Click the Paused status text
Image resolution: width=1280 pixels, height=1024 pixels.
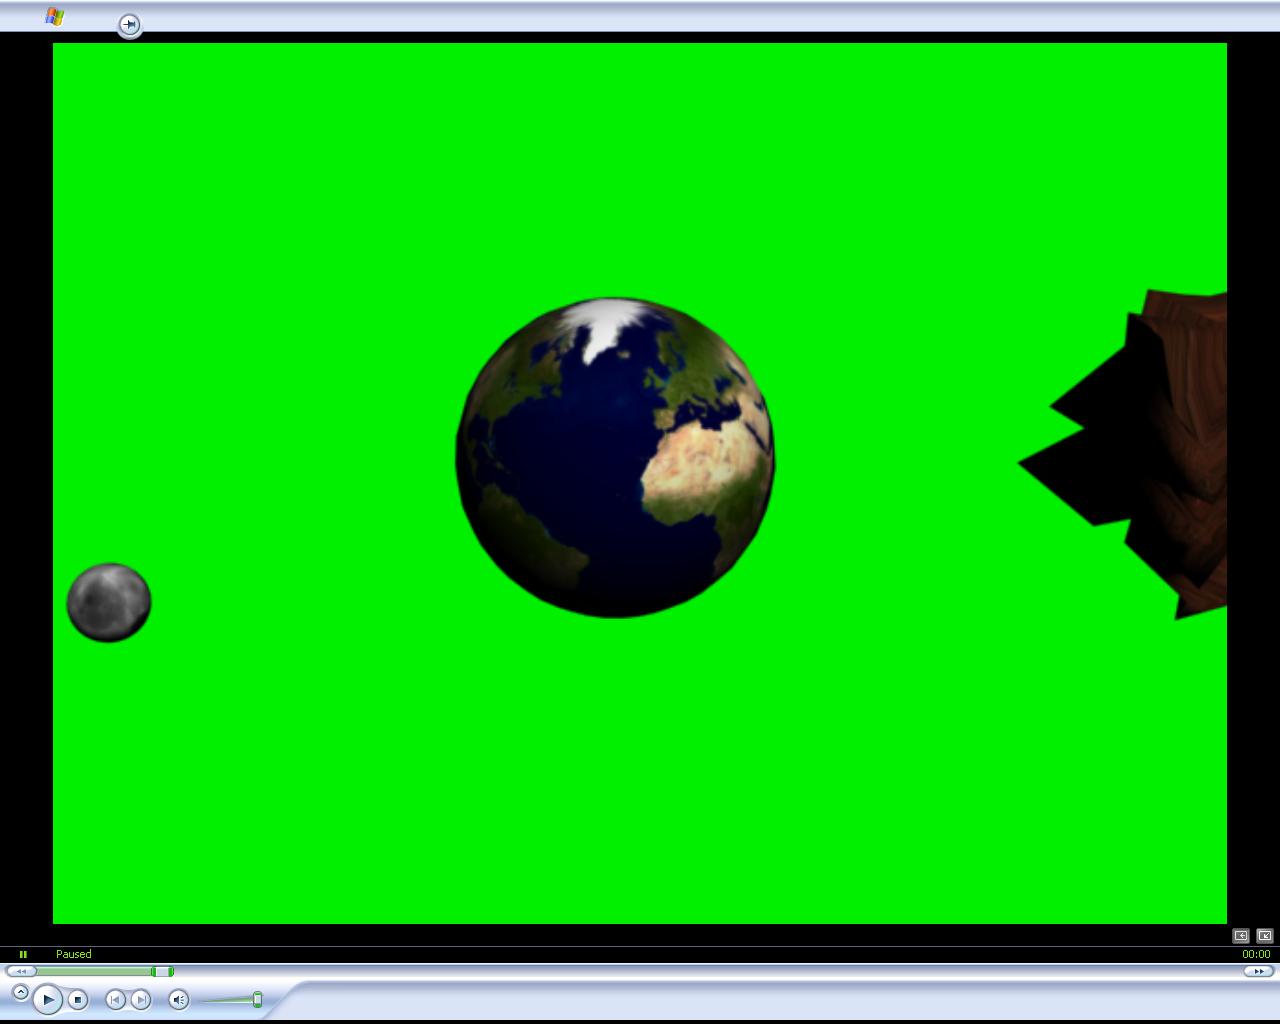tap(74, 954)
